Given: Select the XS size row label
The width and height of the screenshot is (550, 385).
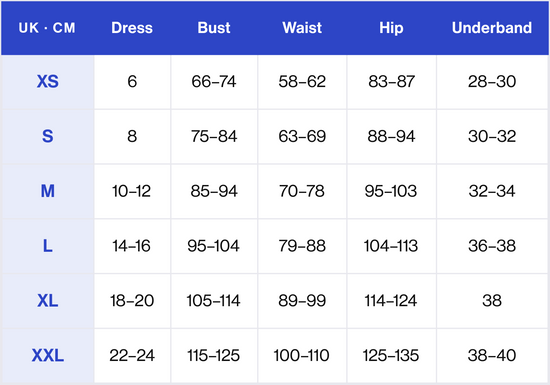Looking at the screenshot, I should [x=48, y=81].
